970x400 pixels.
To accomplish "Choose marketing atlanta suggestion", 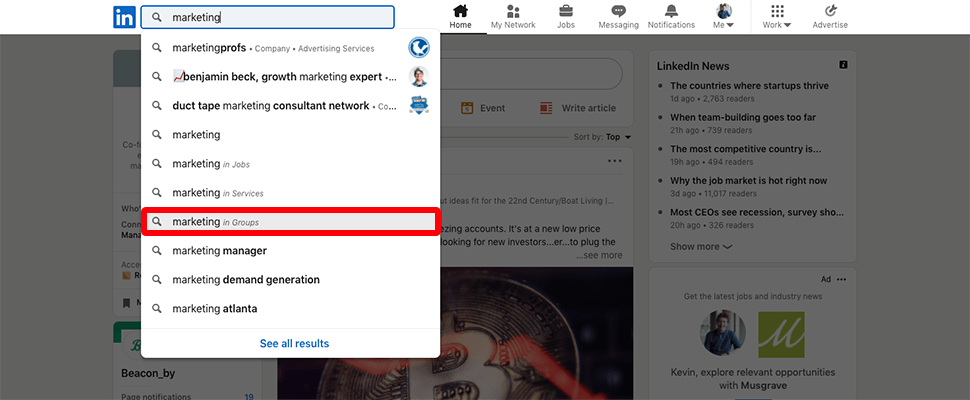I will [x=290, y=309].
